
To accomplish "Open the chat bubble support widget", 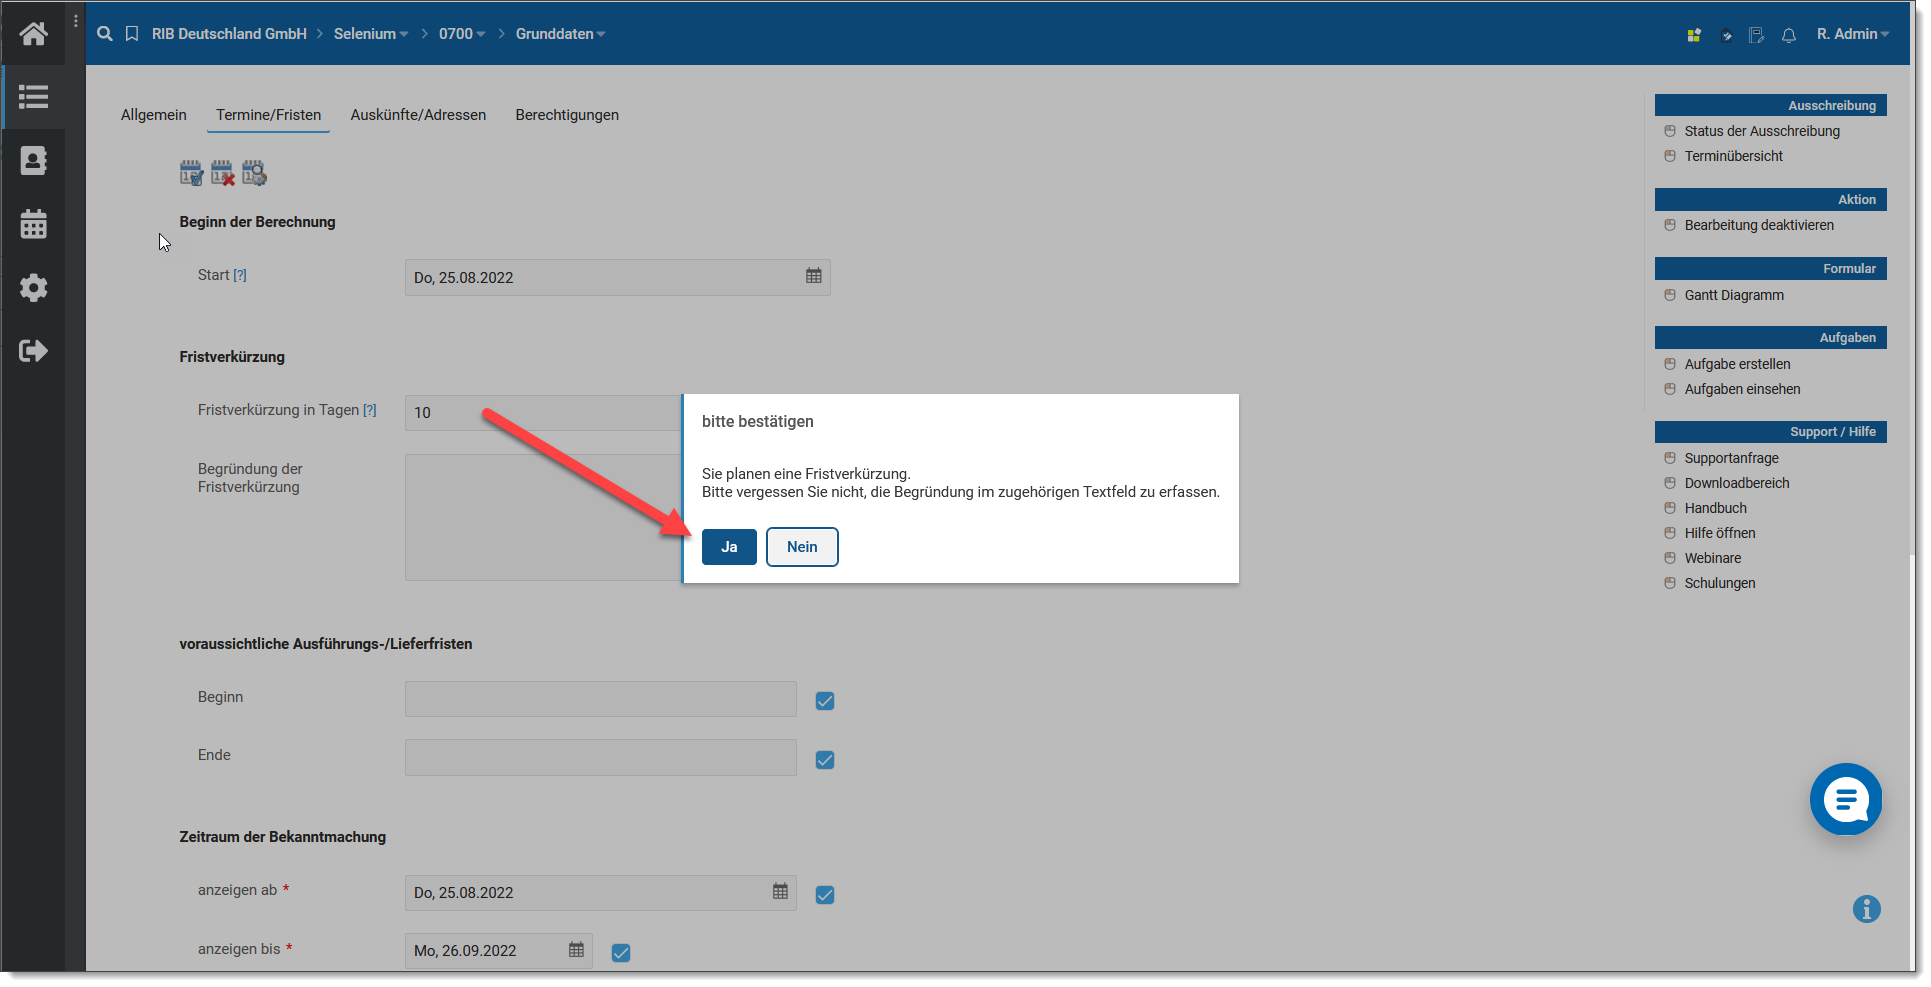I will (x=1846, y=799).
